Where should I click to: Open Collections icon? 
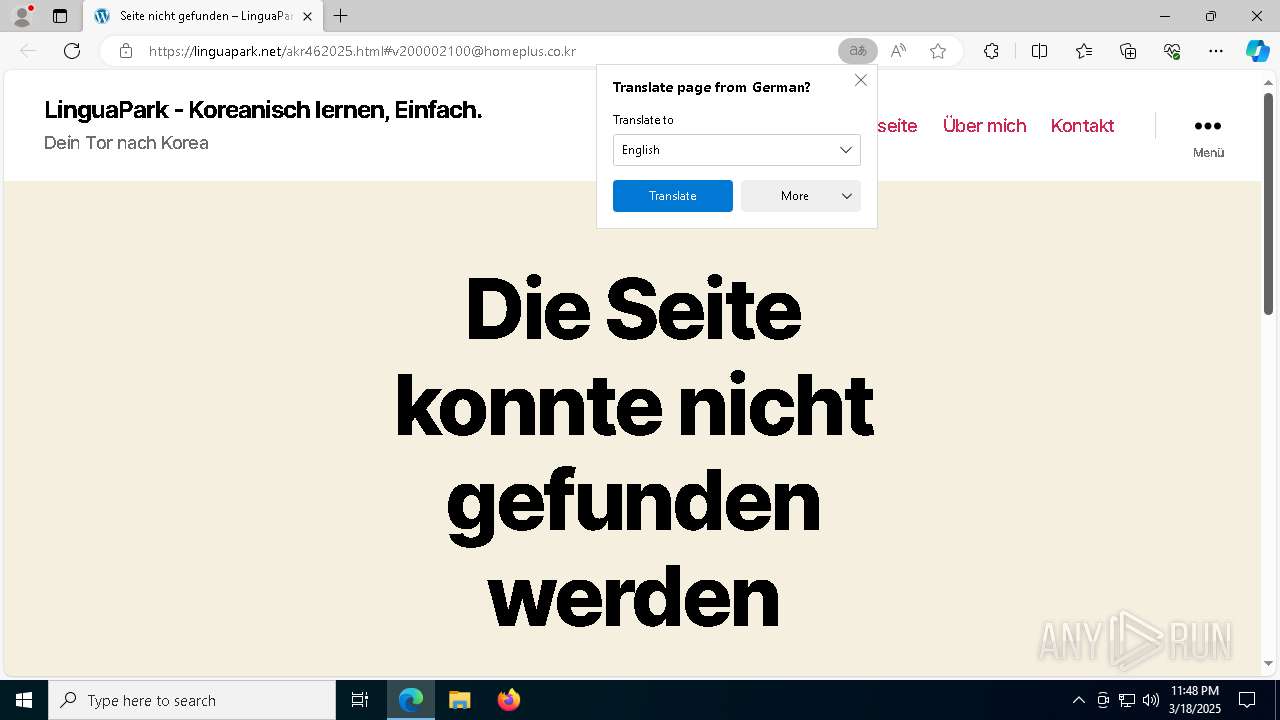1128,51
